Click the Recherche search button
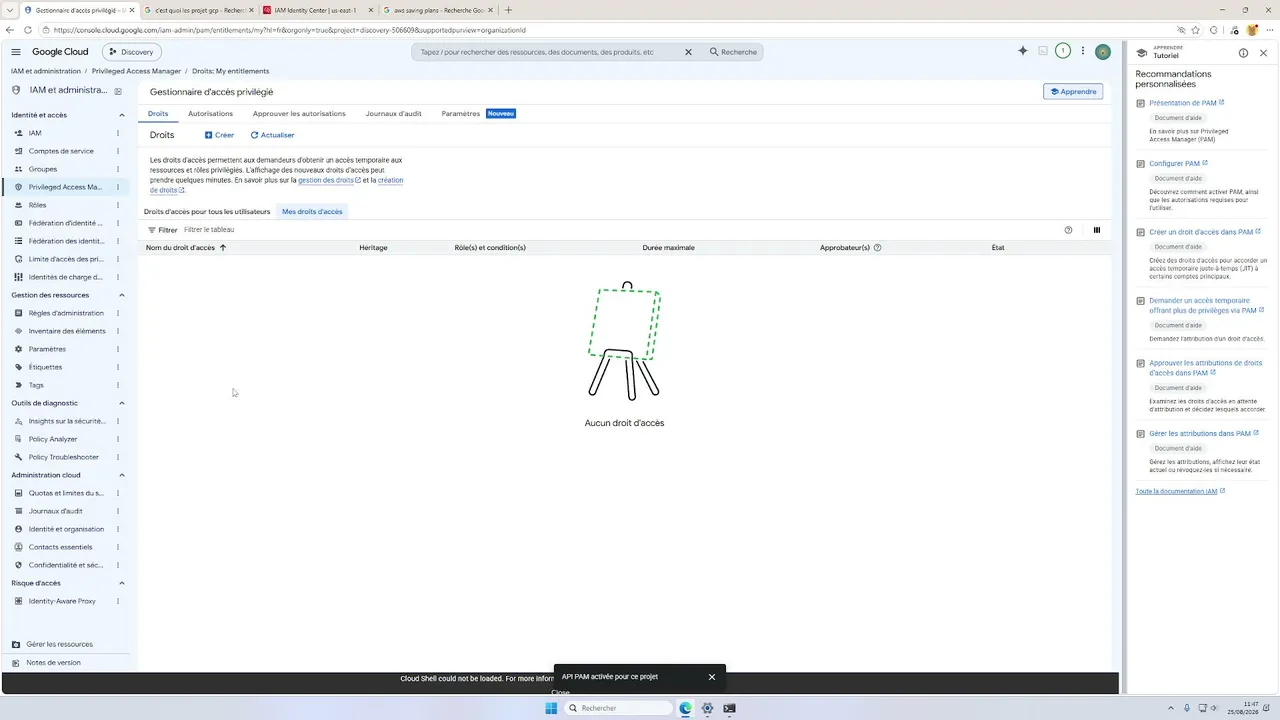Screen dimensions: 1280x720 (x=733, y=52)
